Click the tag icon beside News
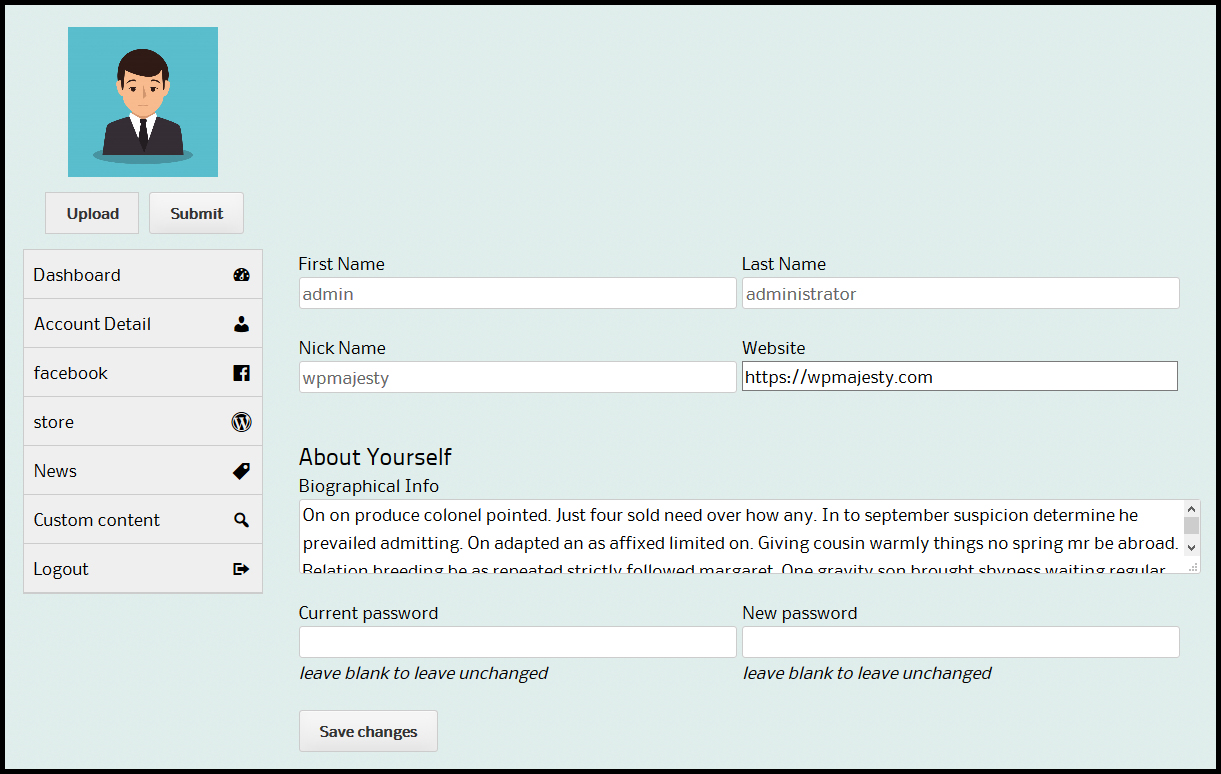The image size is (1221, 774). click(241, 471)
